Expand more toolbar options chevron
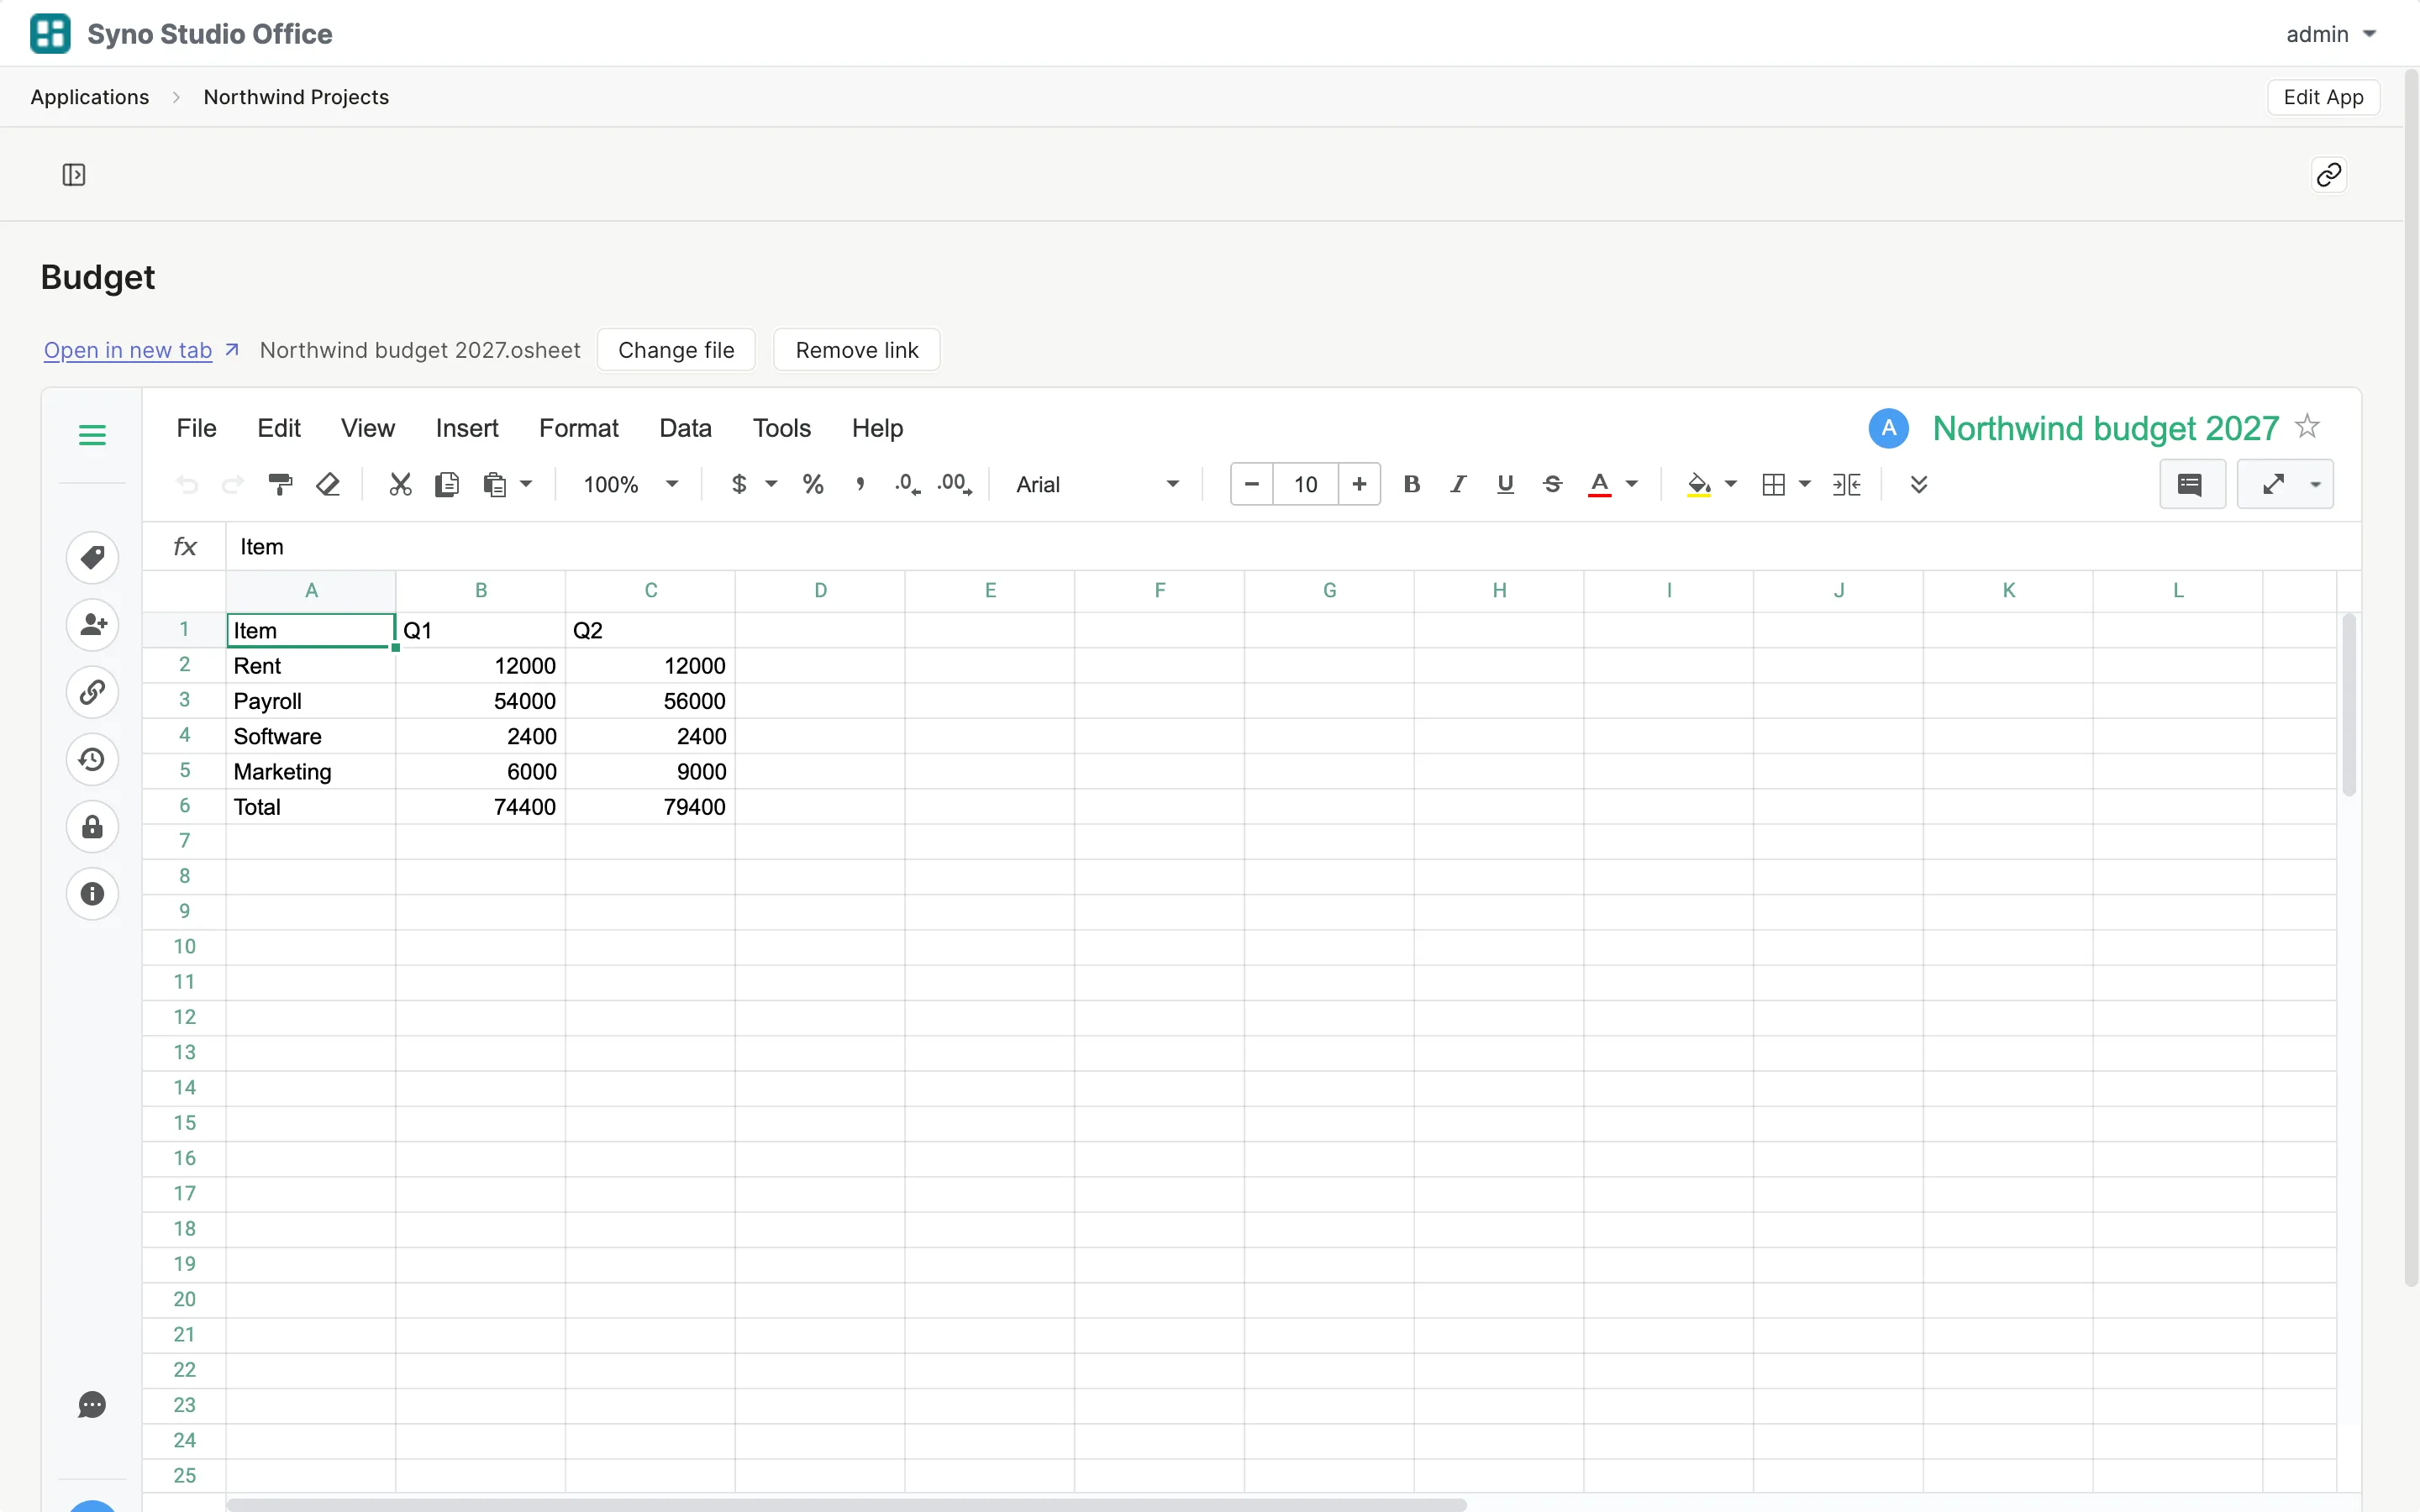Screen dimensions: 2420x1512 pyautogui.click(x=1918, y=485)
